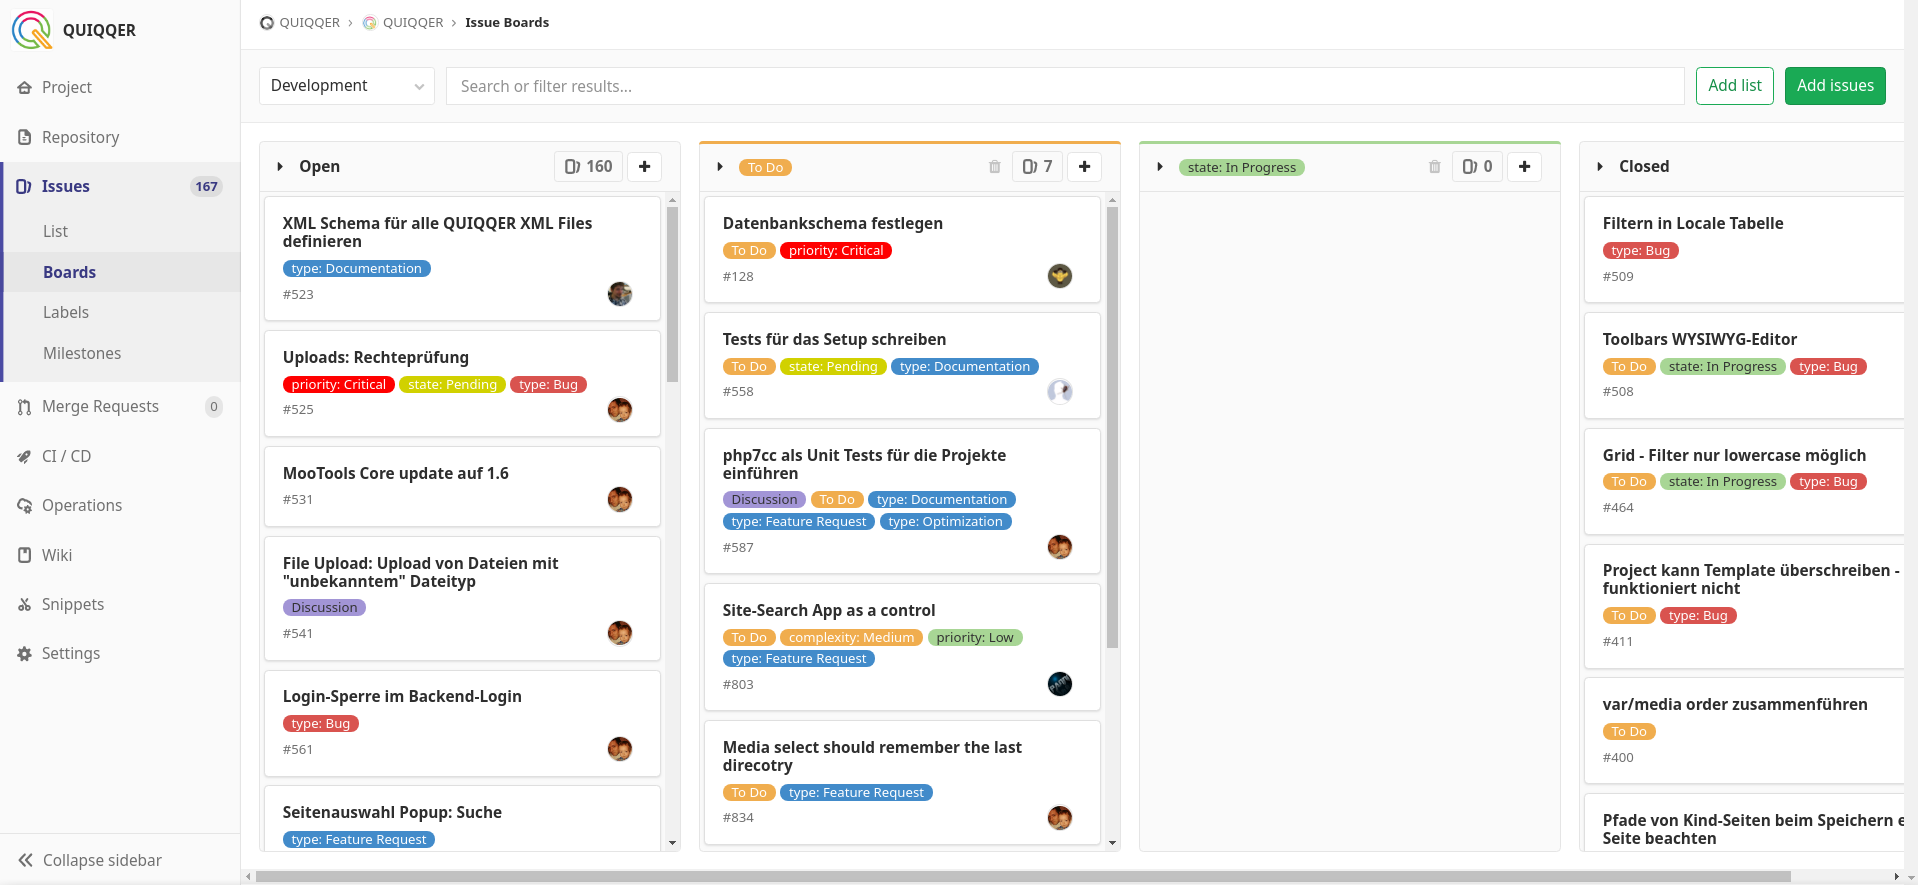Open issue Uploads: Rechteprüfung

(x=375, y=357)
